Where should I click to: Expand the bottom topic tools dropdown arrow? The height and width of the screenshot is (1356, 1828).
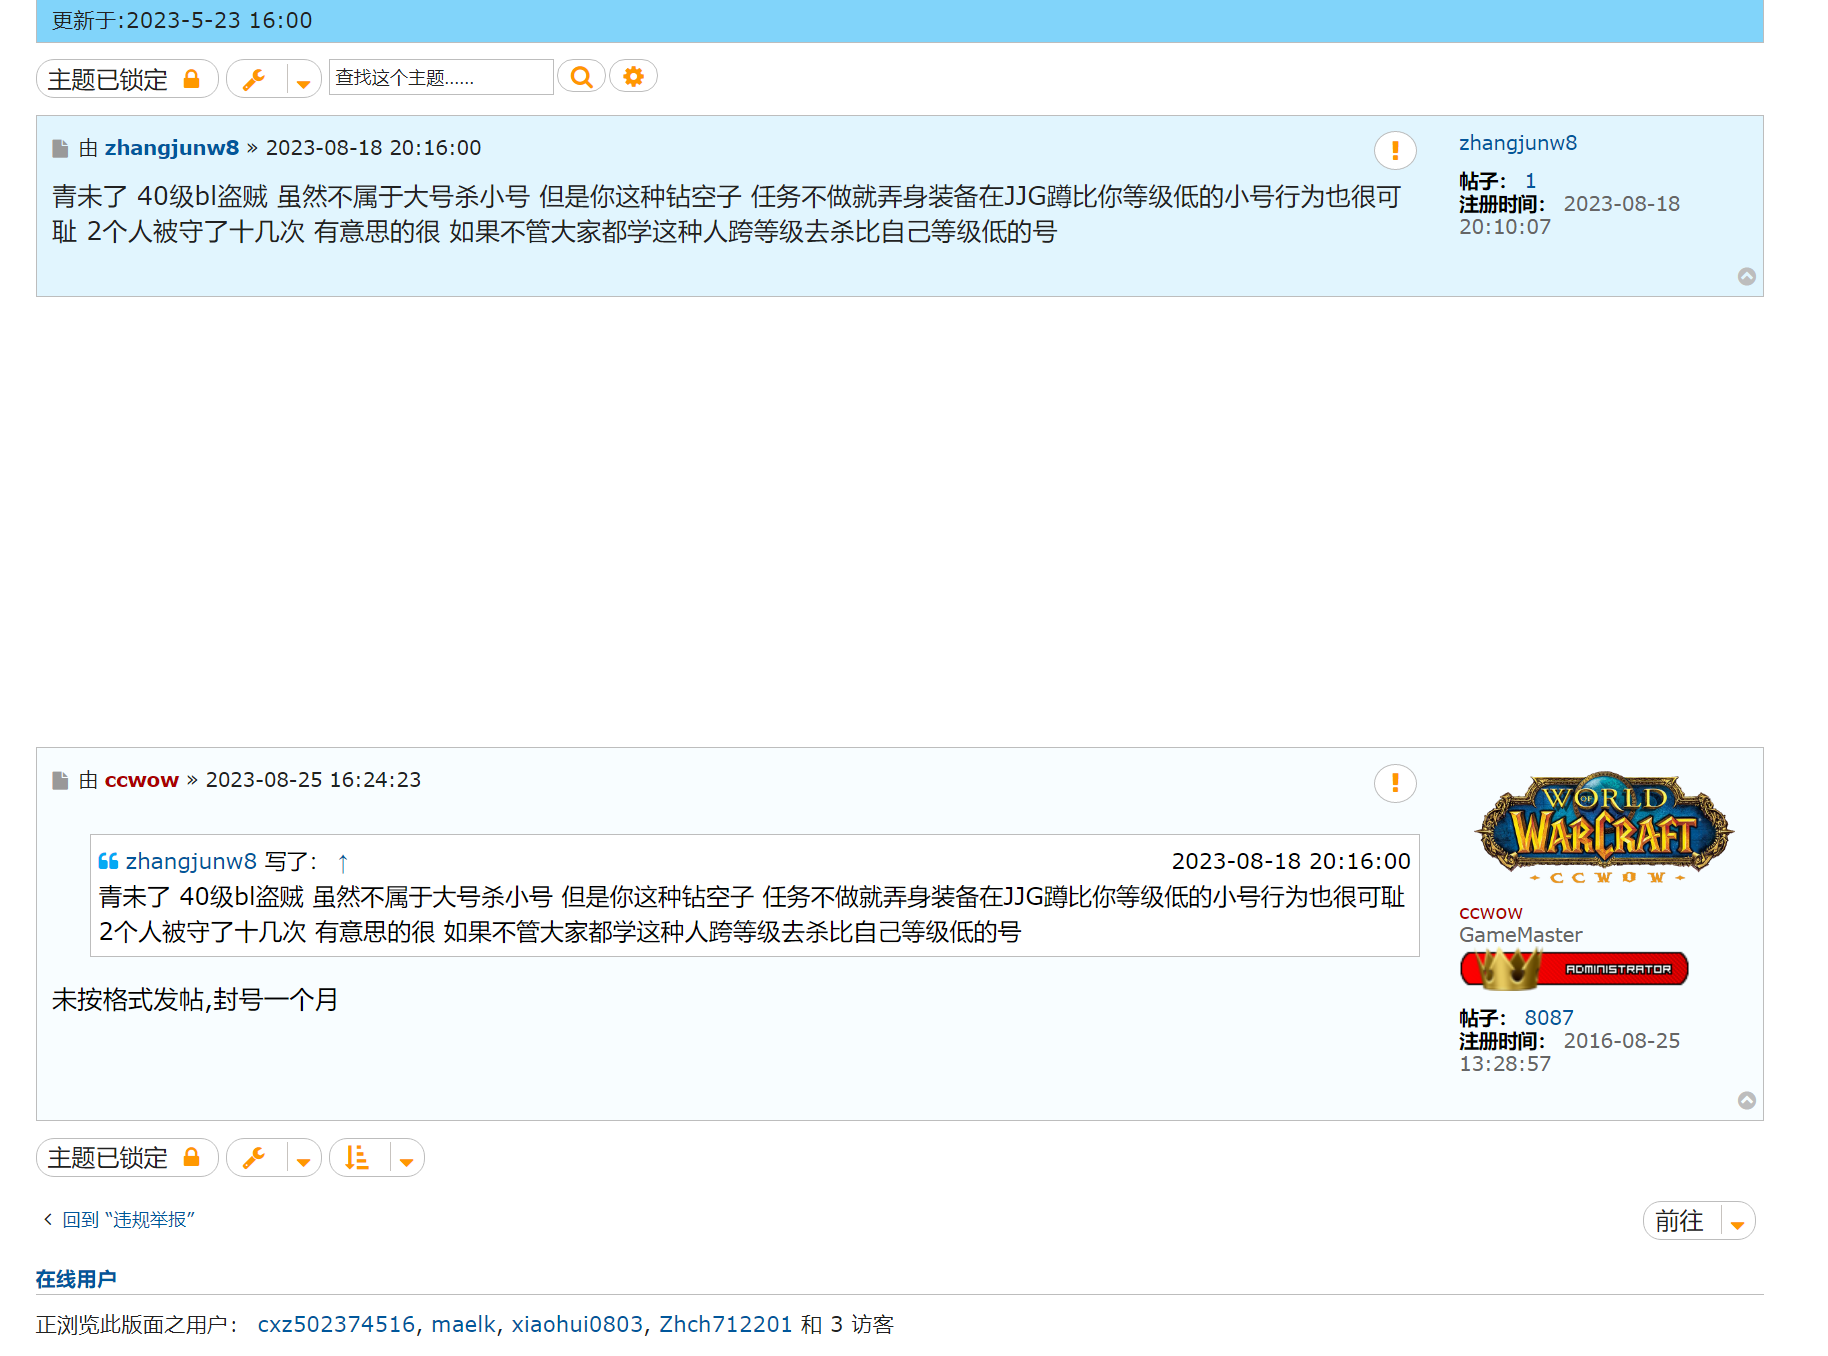pyautogui.click(x=303, y=1159)
